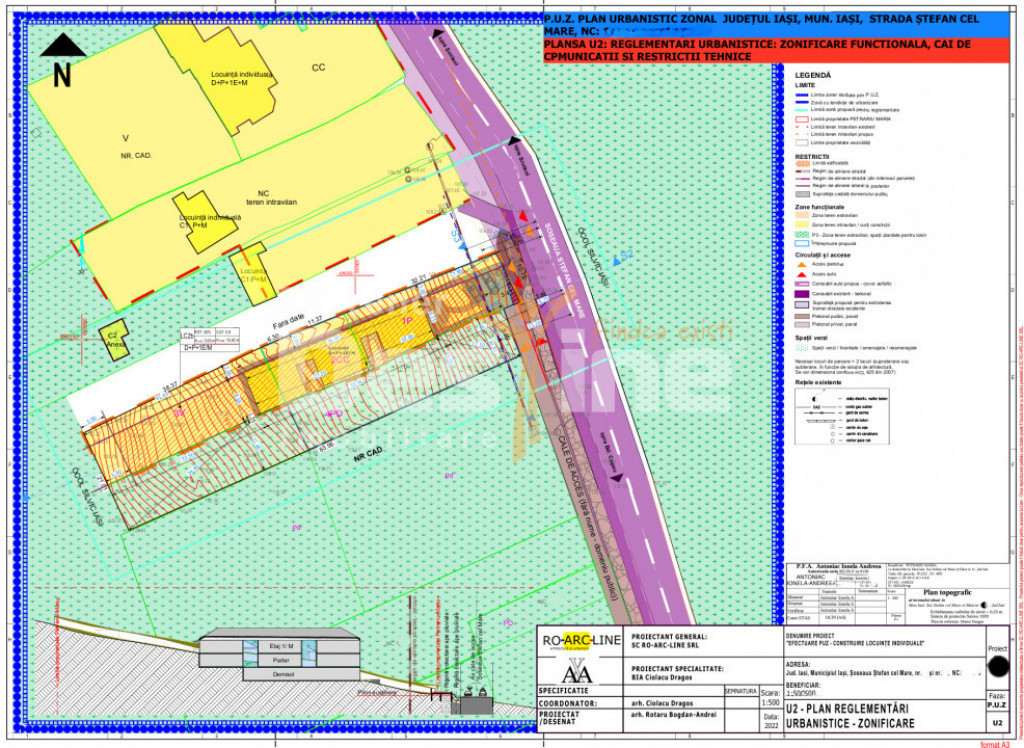Pick the dark purple Carosabil existent swatch
The width and height of the screenshot is (1024, 748).
coord(801,292)
